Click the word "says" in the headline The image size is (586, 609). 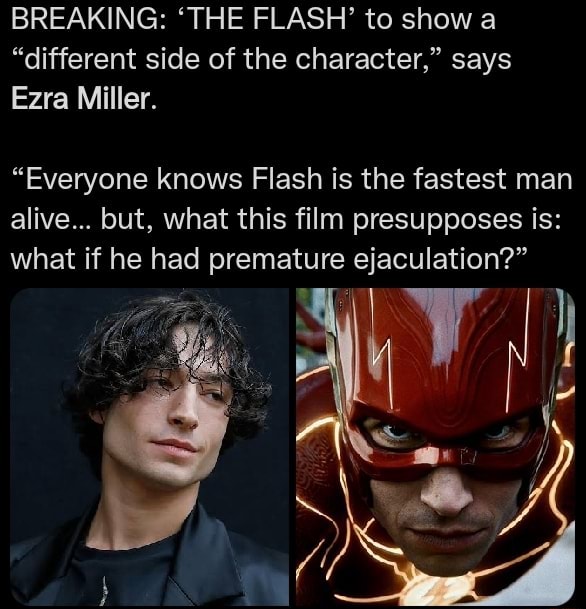point(481,61)
